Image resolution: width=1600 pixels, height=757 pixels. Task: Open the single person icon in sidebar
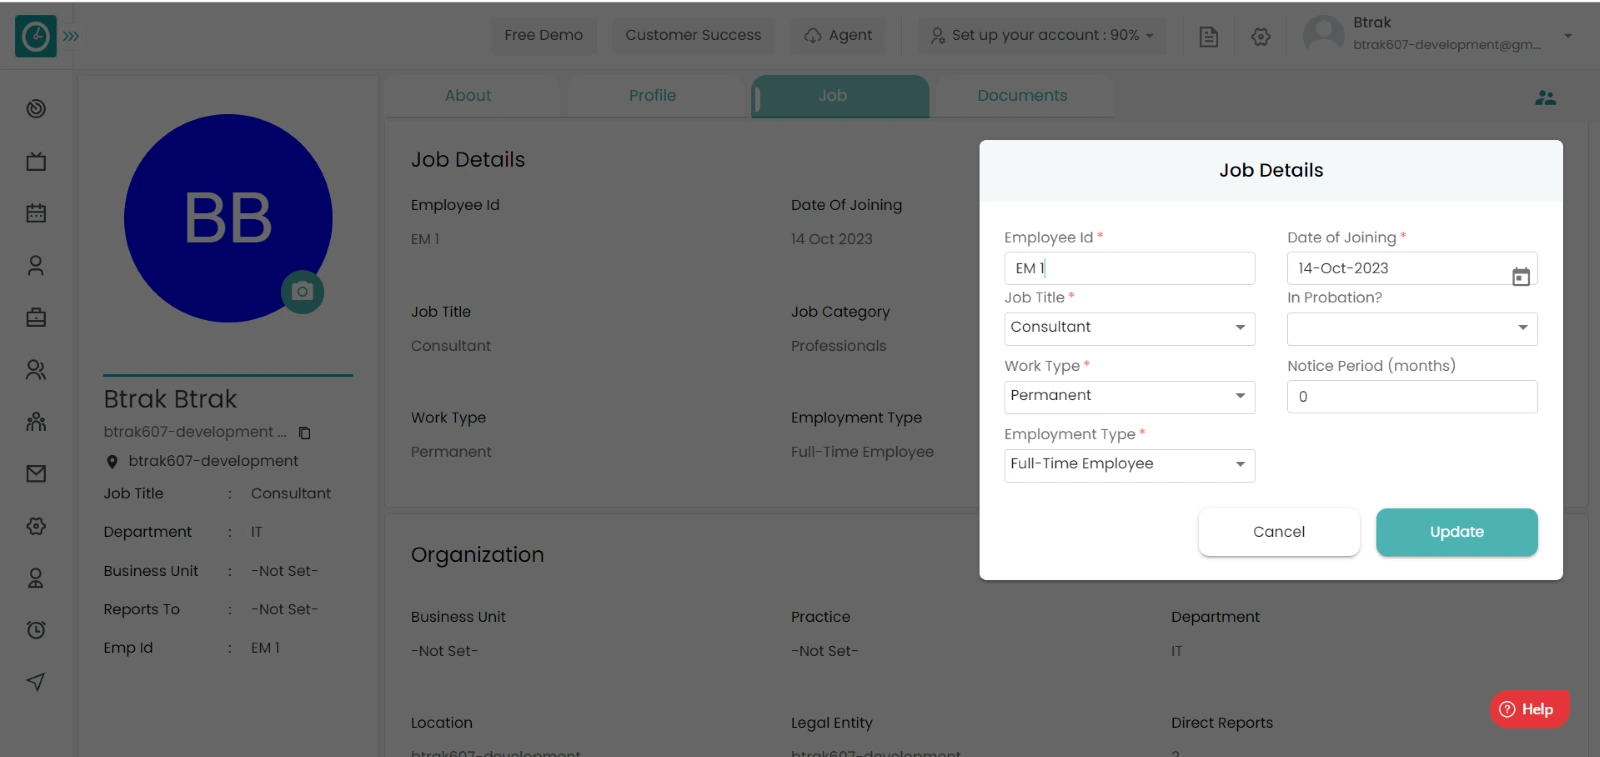coord(36,265)
